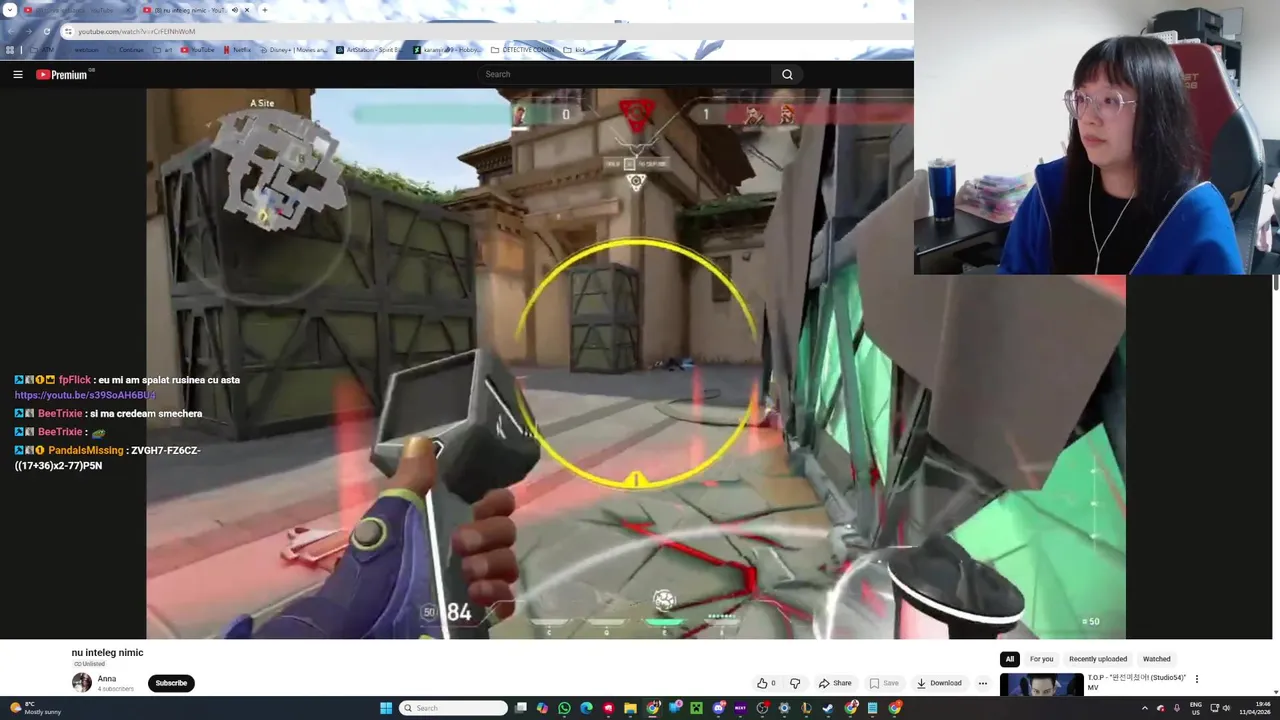This screenshot has height=720, width=1280.
Task: Click the youtu.be link in chat overlay
Action: tap(85, 395)
